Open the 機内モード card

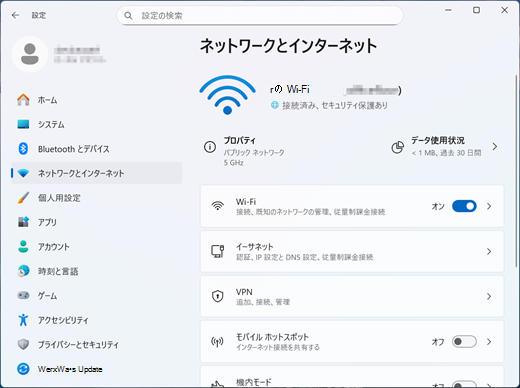(352, 377)
